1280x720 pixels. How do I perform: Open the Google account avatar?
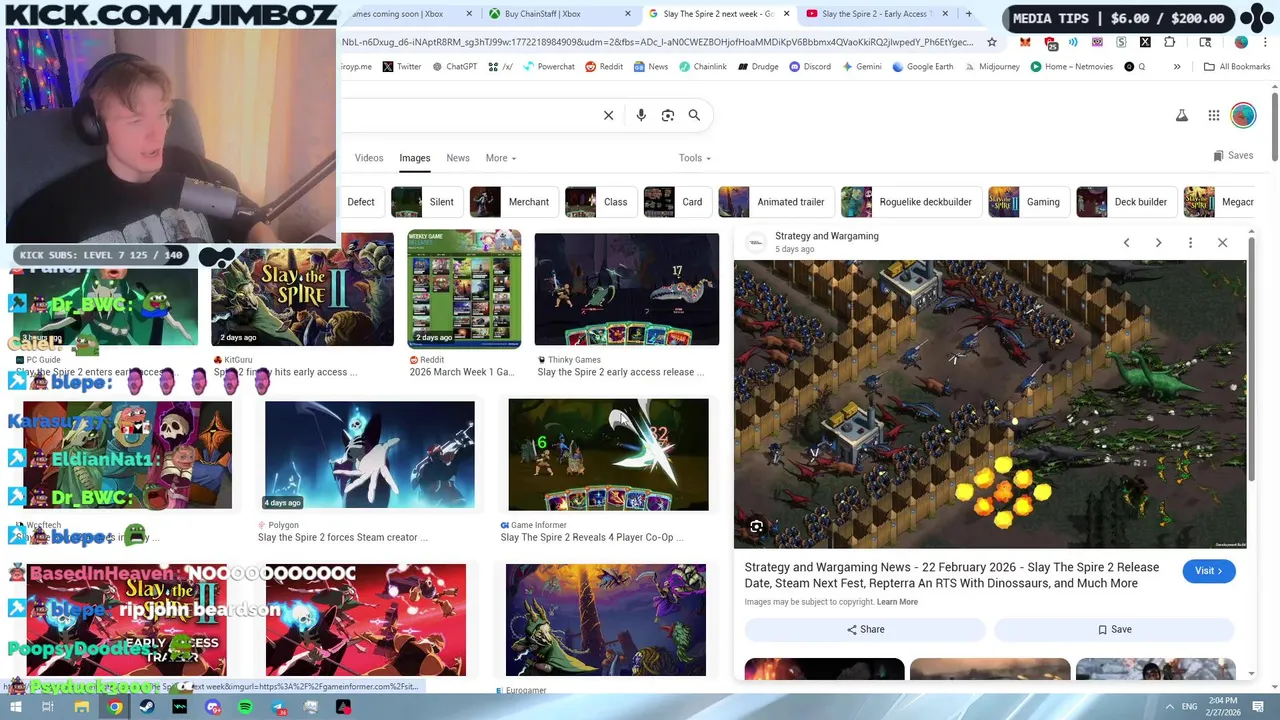[1243, 115]
